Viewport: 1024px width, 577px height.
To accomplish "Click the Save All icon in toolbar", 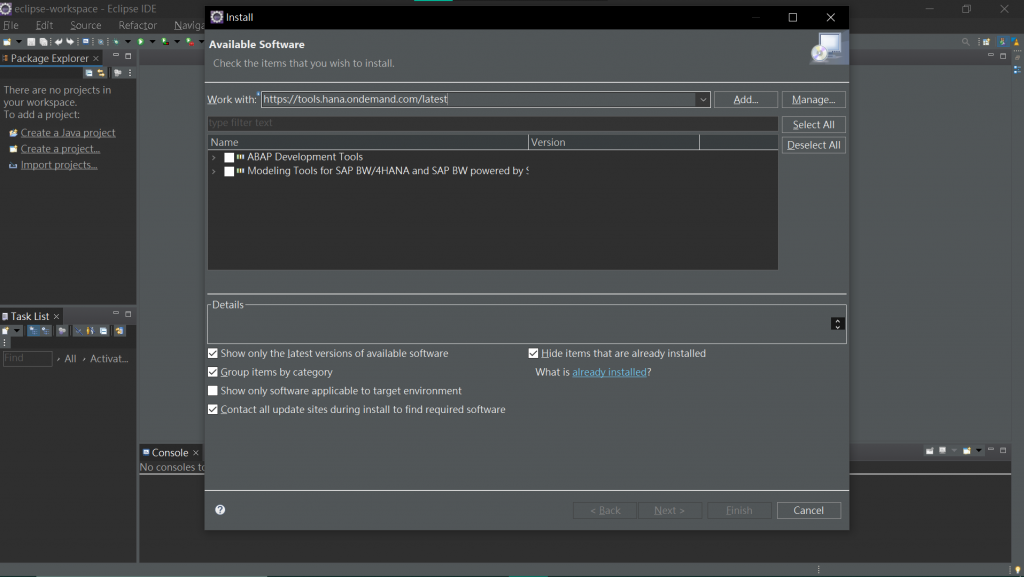I will [x=43, y=42].
